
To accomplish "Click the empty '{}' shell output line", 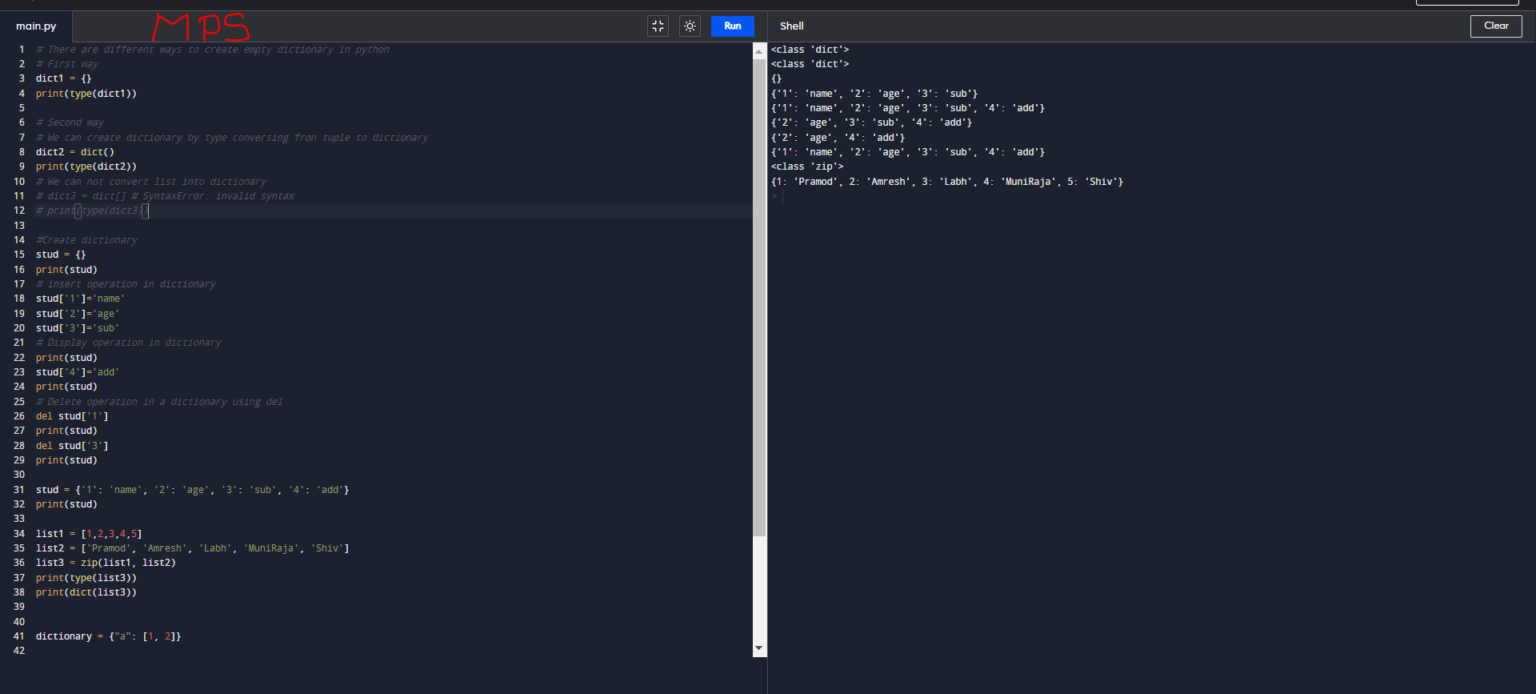I will click(x=776, y=79).
